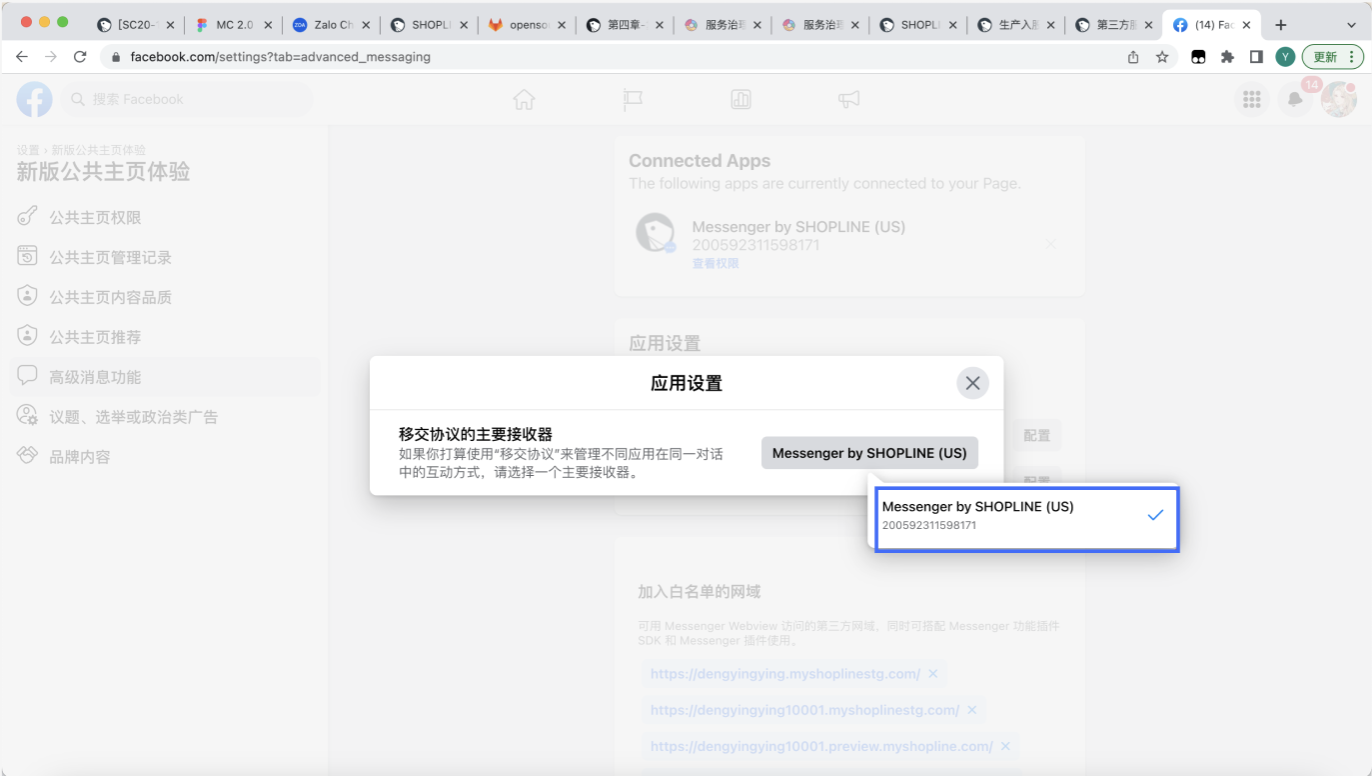
Task: Open the Chrome profile Y icon
Action: pyautogui.click(x=1285, y=57)
